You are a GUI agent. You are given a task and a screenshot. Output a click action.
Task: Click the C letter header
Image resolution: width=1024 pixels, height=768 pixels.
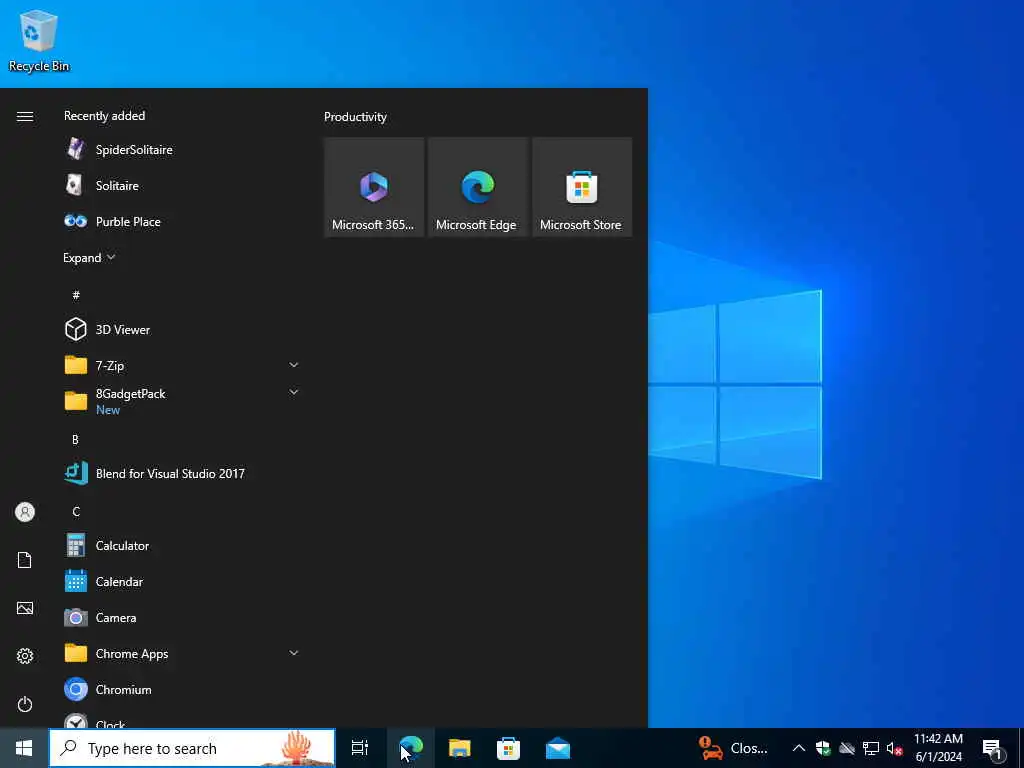76,511
